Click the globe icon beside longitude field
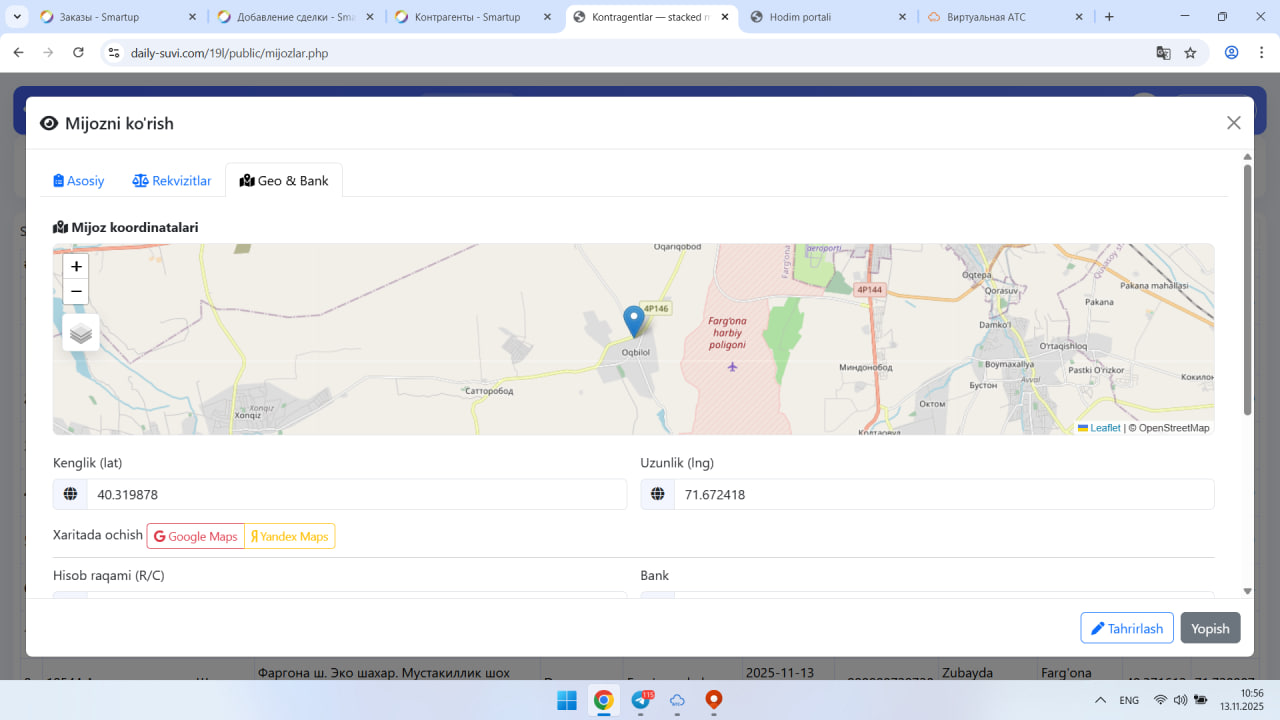The height and width of the screenshot is (720, 1280). tap(658, 494)
